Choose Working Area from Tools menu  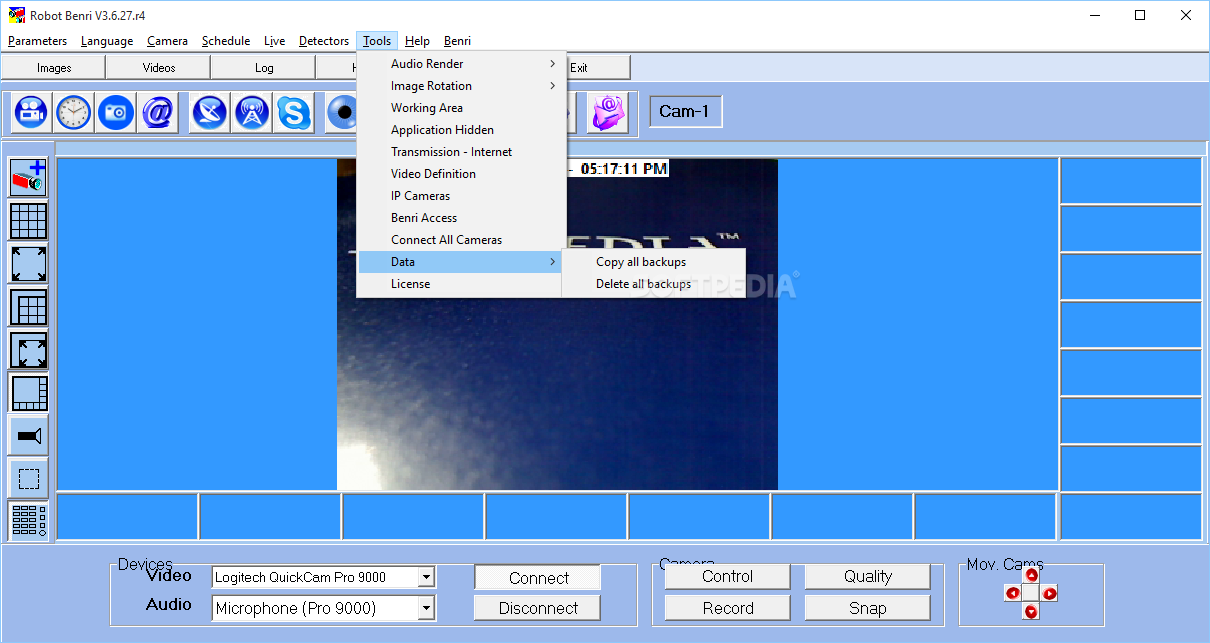(x=461, y=108)
